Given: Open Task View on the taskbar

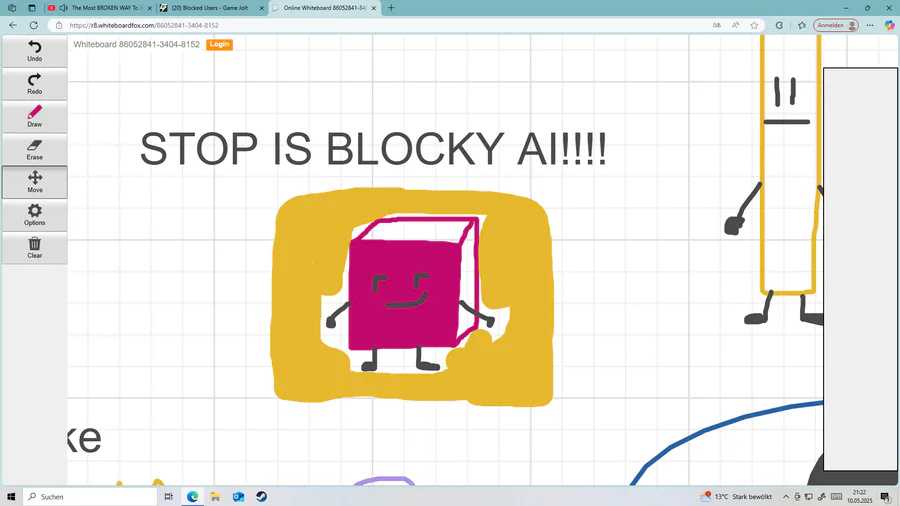Looking at the screenshot, I should [x=168, y=496].
